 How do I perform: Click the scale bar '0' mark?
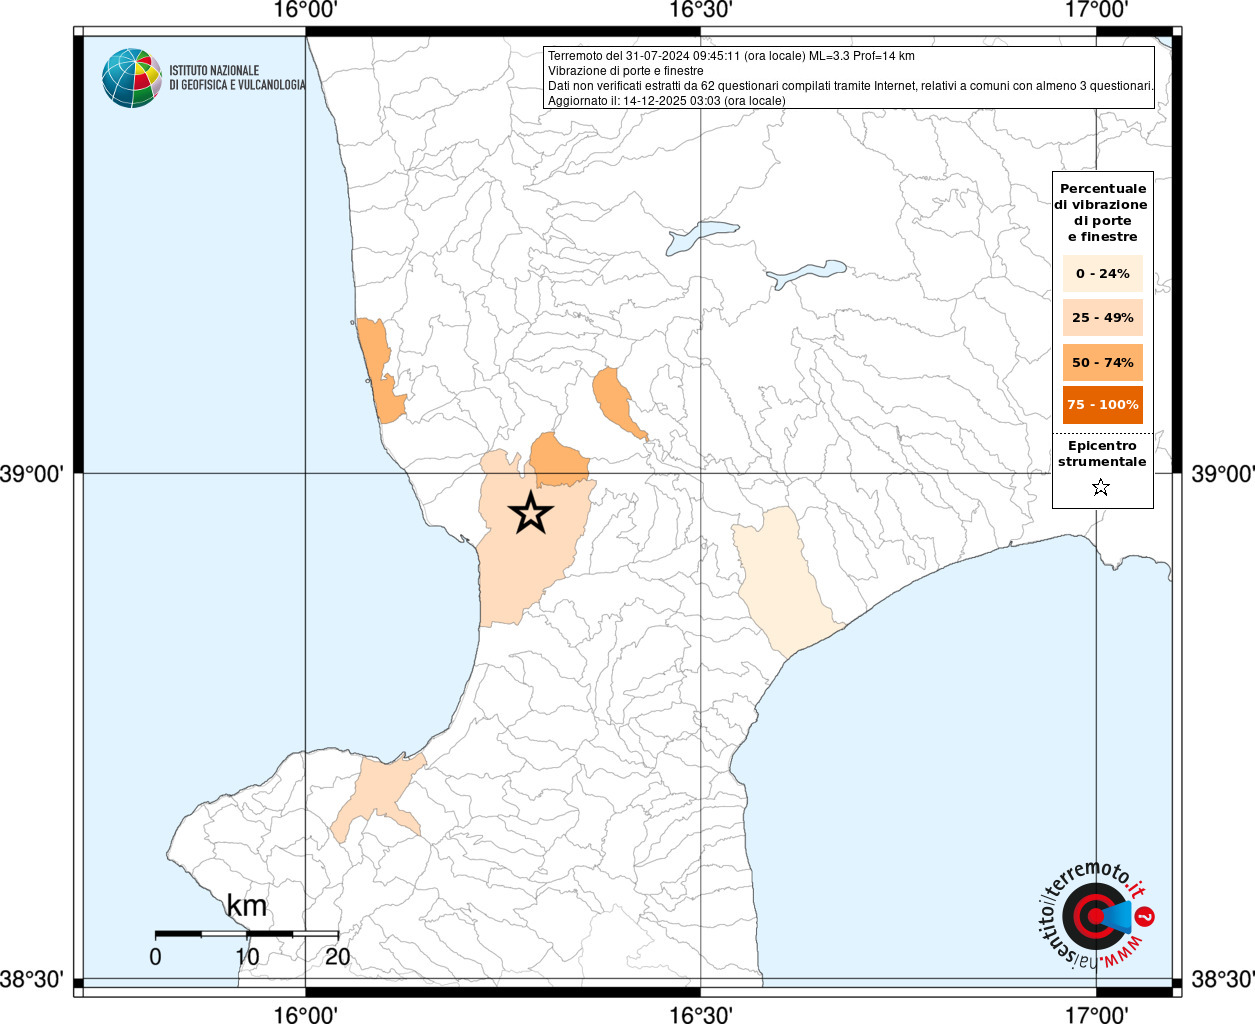click(x=155, y=956)
